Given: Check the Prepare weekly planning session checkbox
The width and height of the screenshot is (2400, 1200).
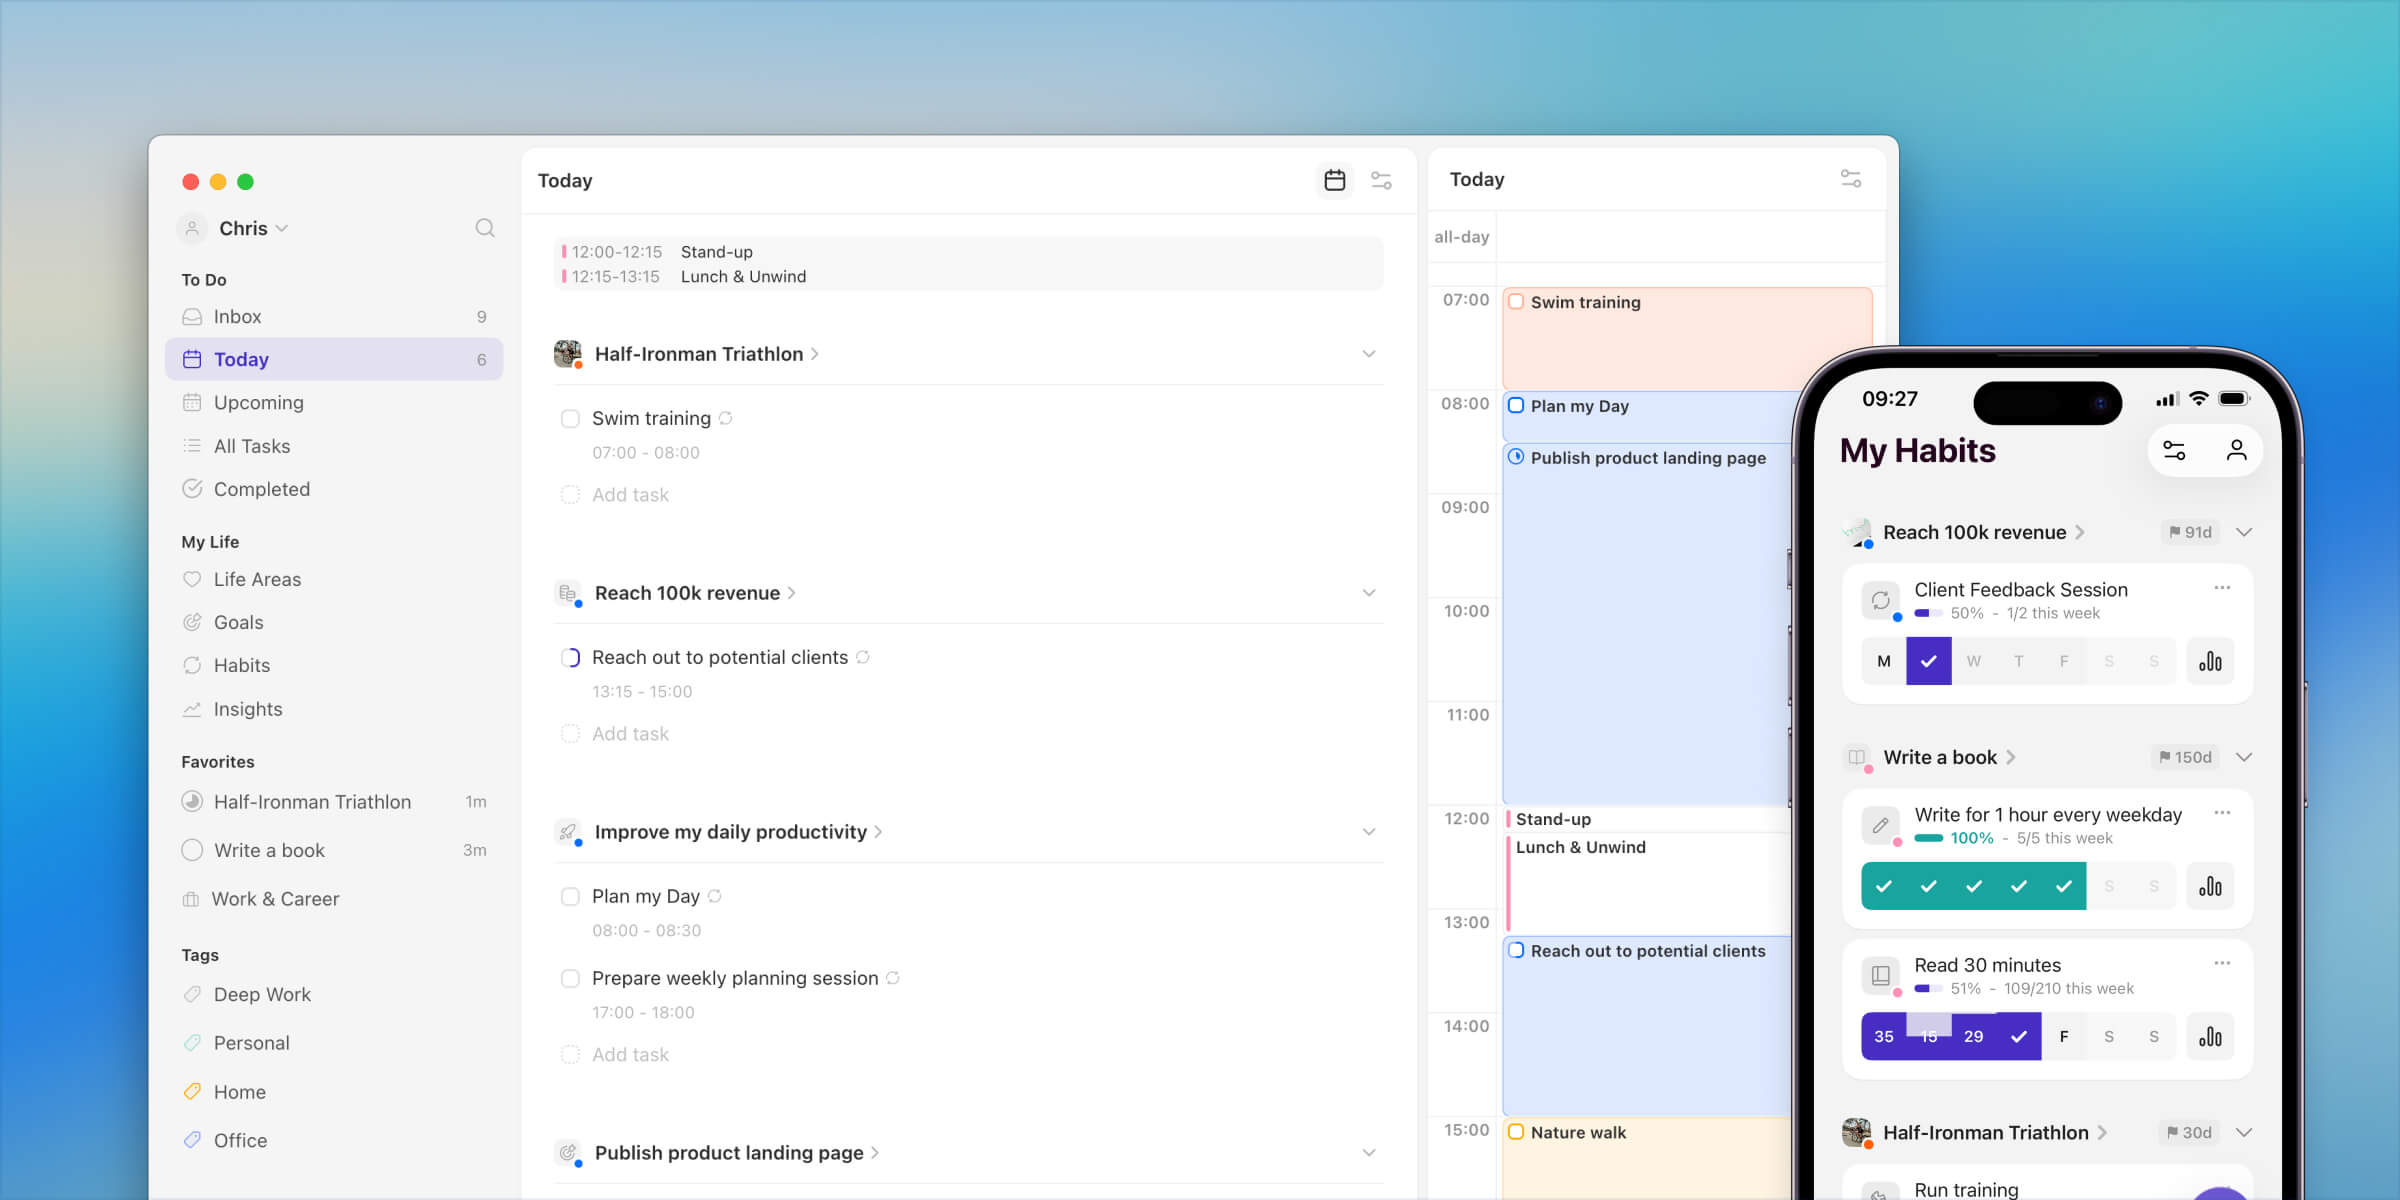Looking at the screenshot, I should click(x=570, y=979).
